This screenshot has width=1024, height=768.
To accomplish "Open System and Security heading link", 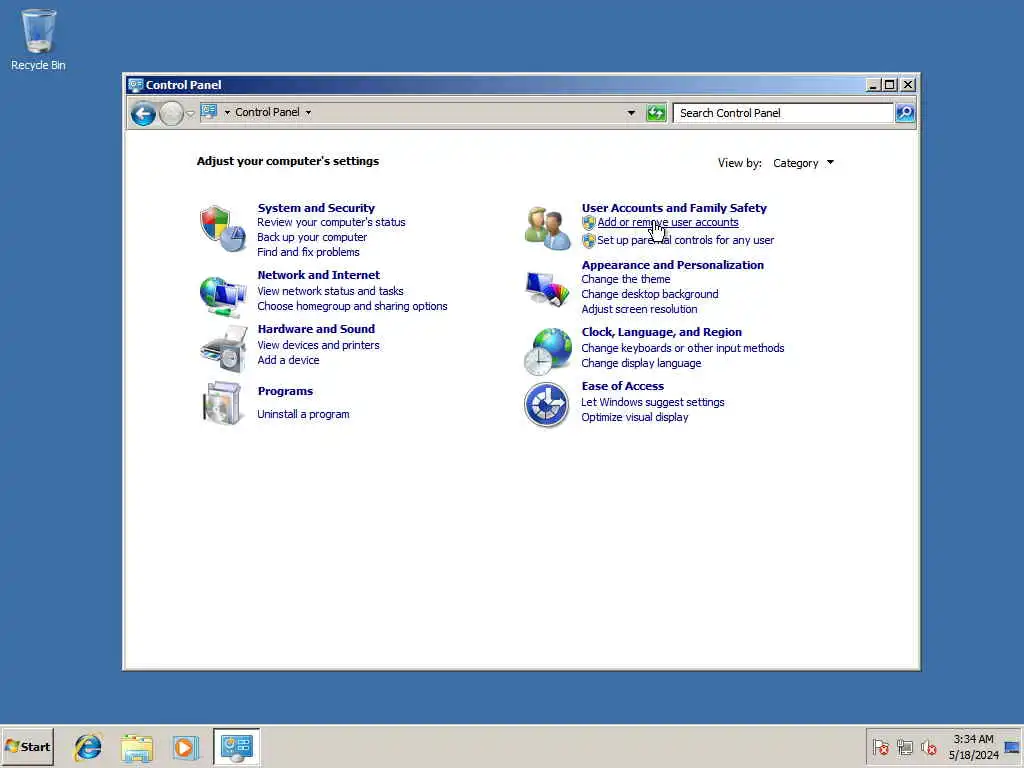I will pyautogui.click(x=316, y=208).
